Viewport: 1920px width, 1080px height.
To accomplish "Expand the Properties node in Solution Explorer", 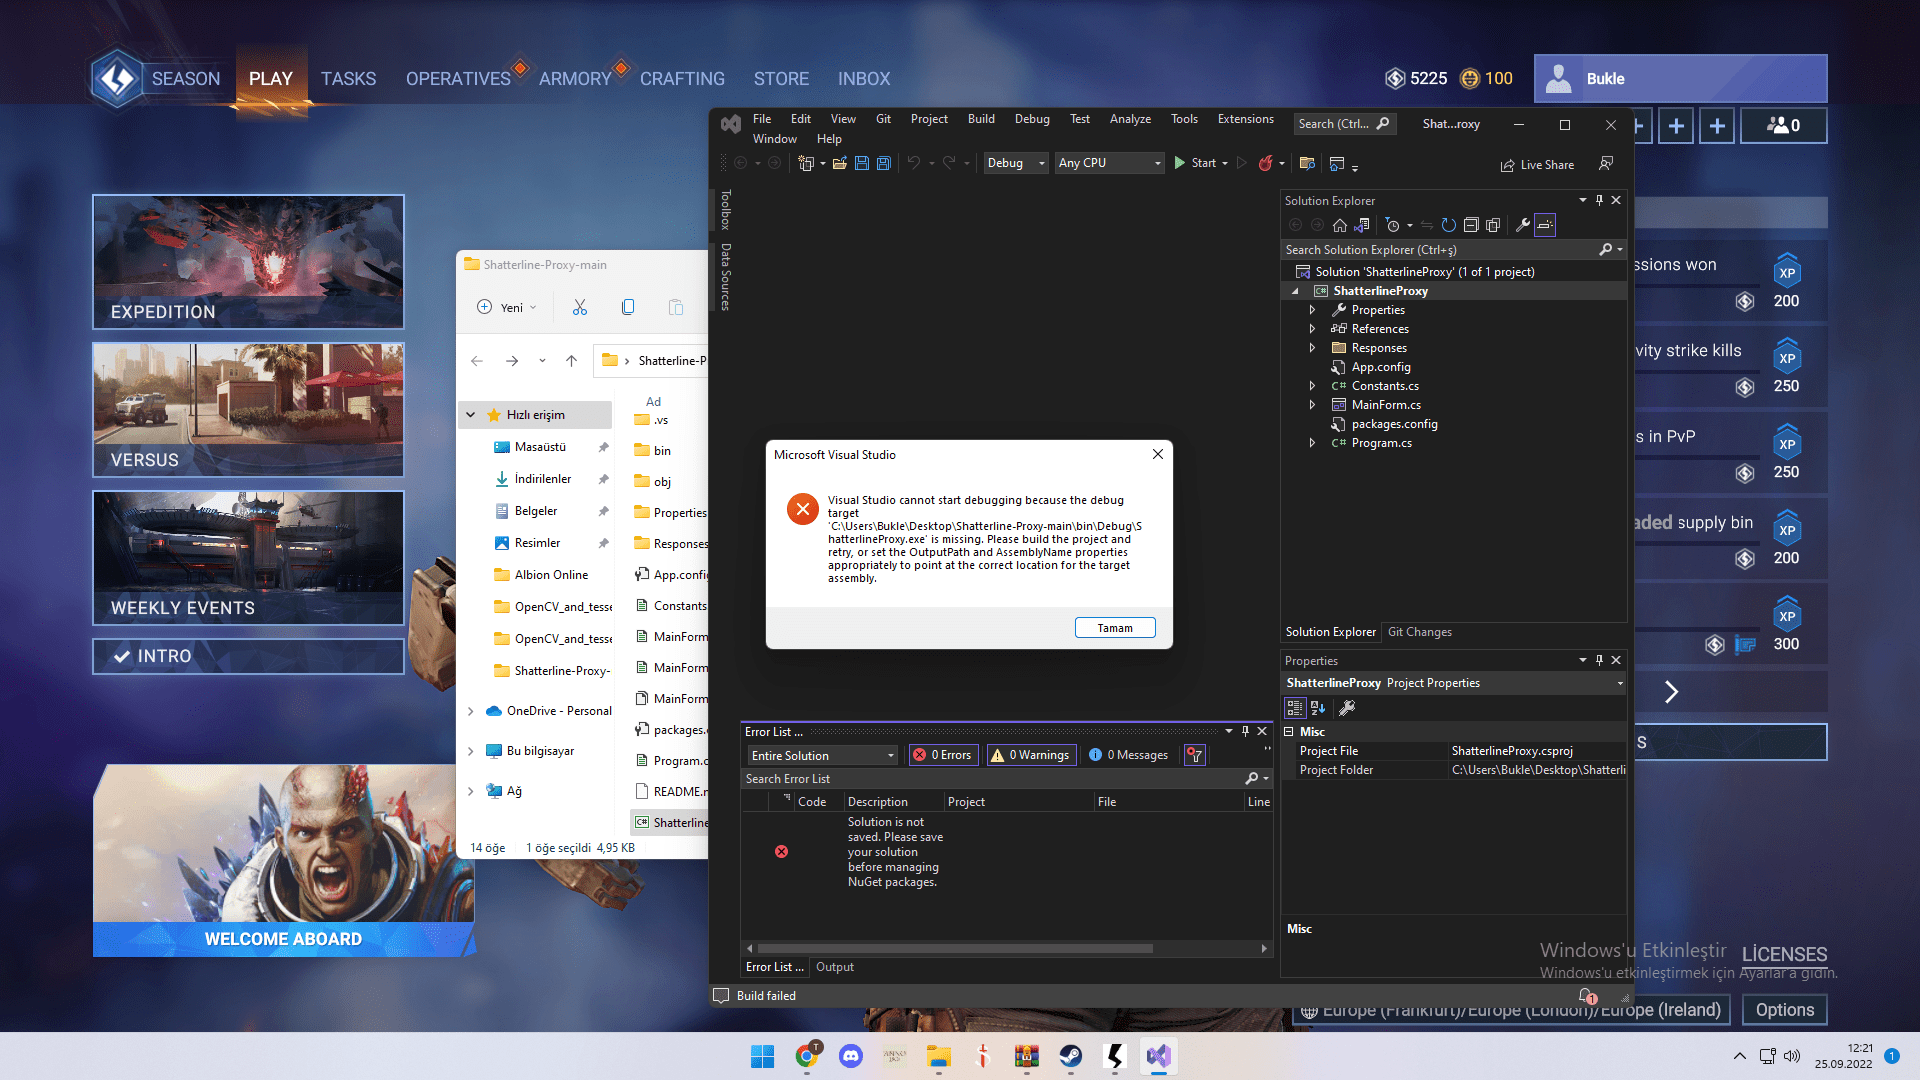I will (1312, 310).
